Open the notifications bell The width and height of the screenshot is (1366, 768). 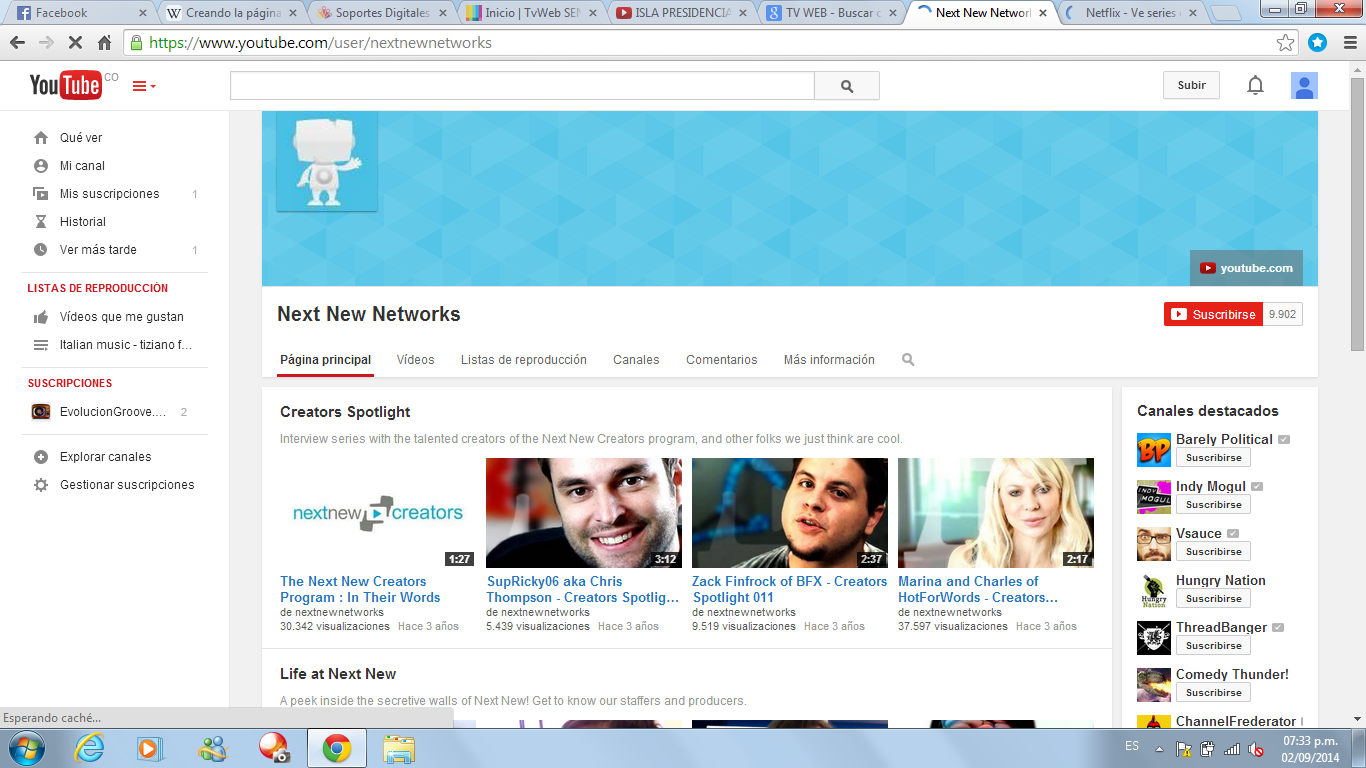[x=1255, y=86]
